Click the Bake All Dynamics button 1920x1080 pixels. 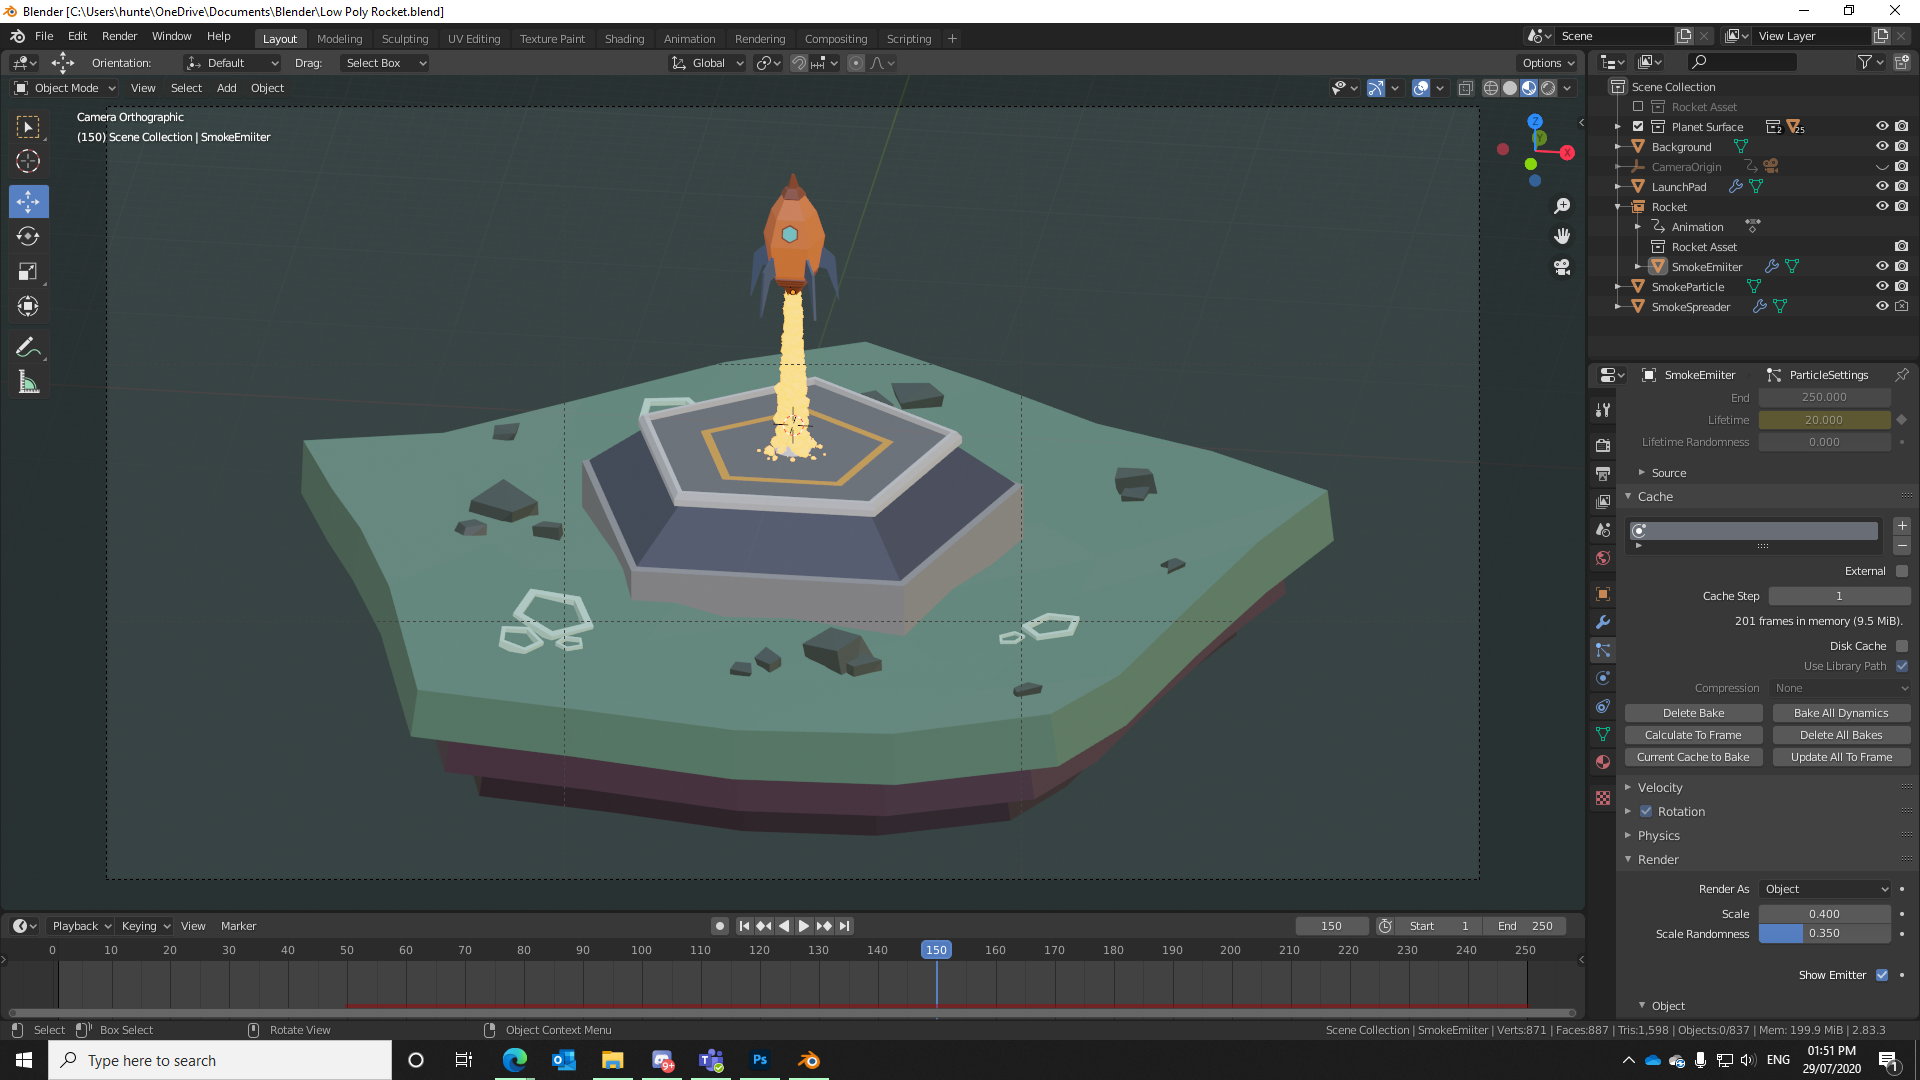[x=1841, y=712]
